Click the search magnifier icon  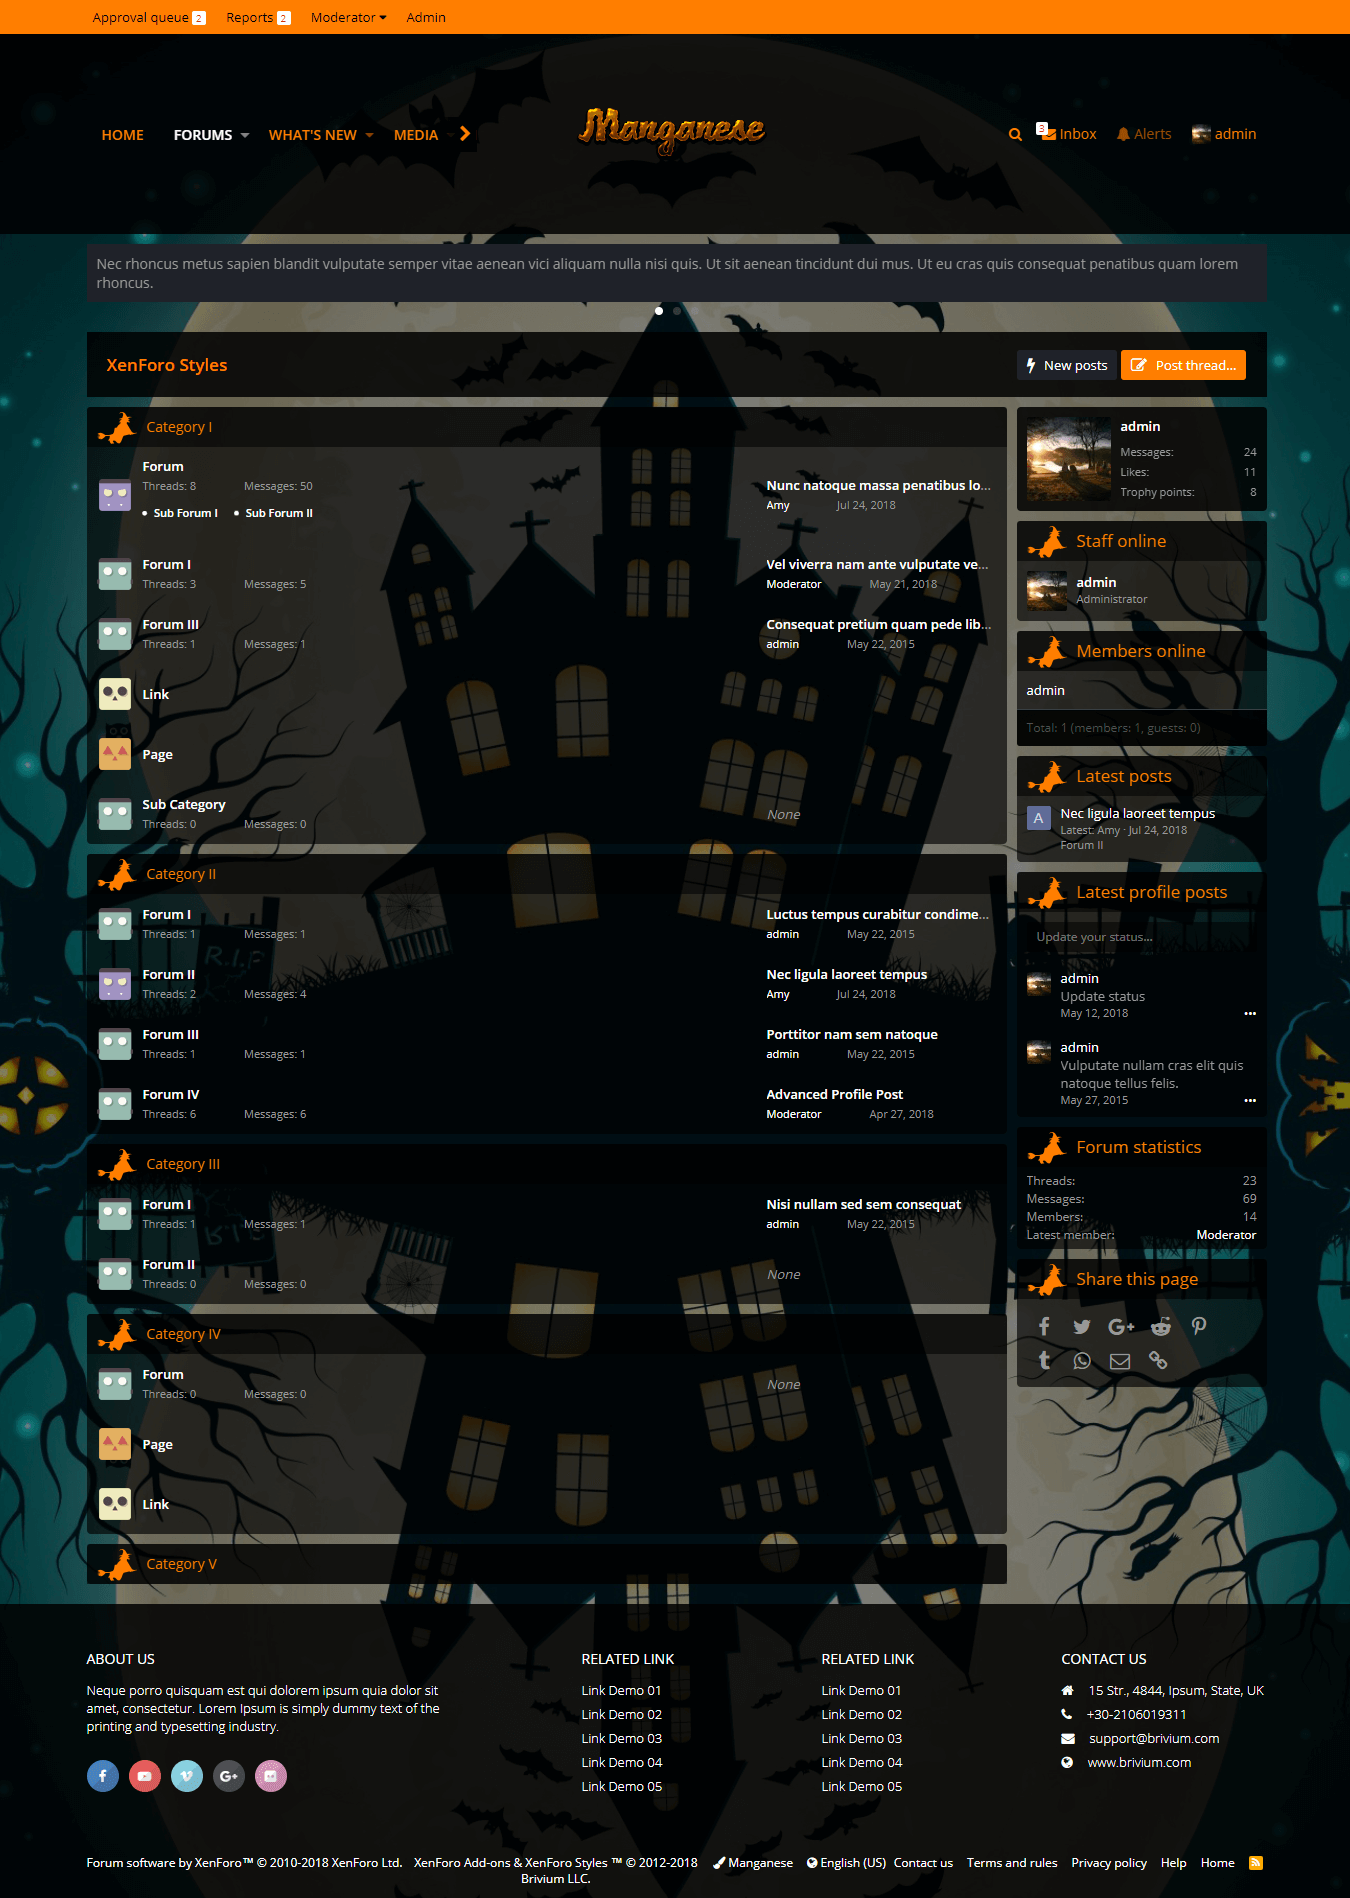pyautogui.click(x=1015, y=135)
